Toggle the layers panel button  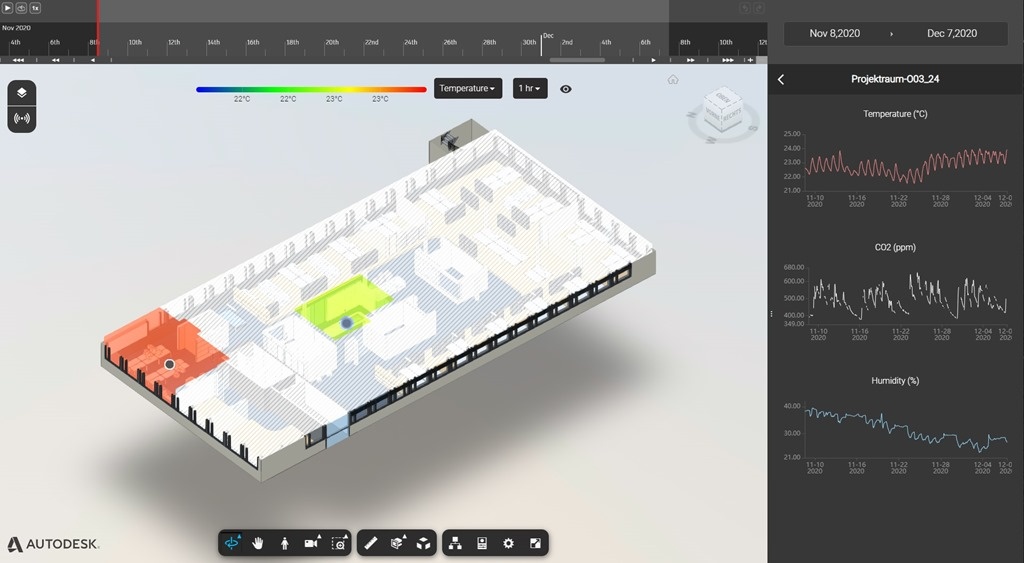click(22, 93)
